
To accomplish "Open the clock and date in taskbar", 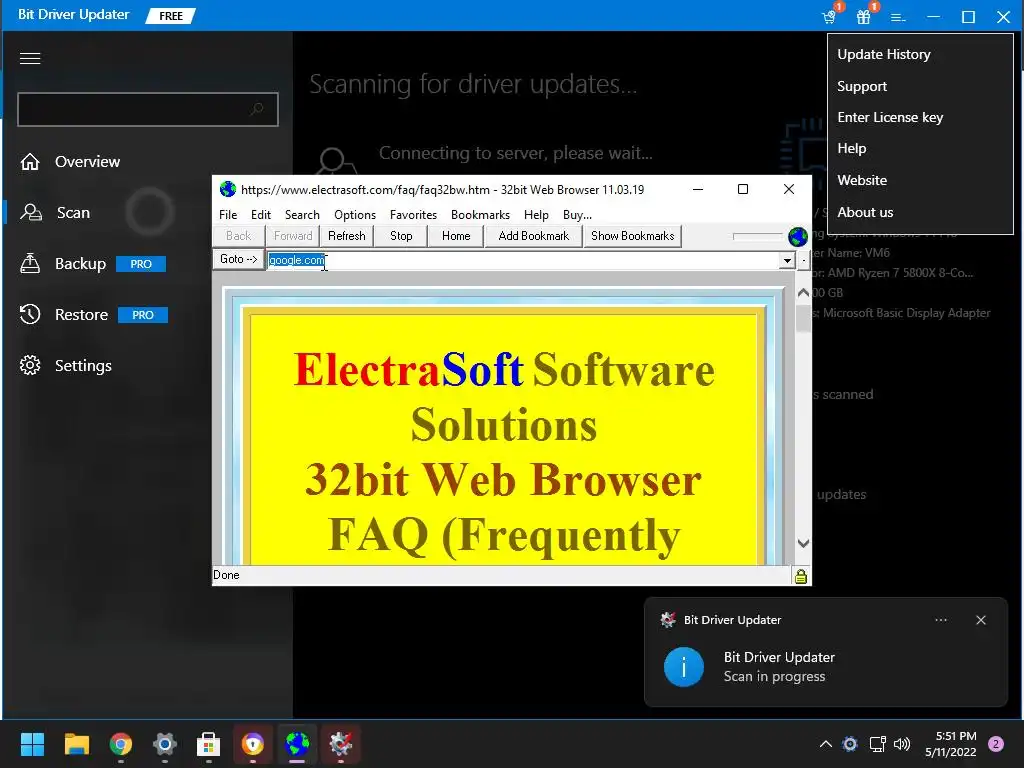I will 950,744.
